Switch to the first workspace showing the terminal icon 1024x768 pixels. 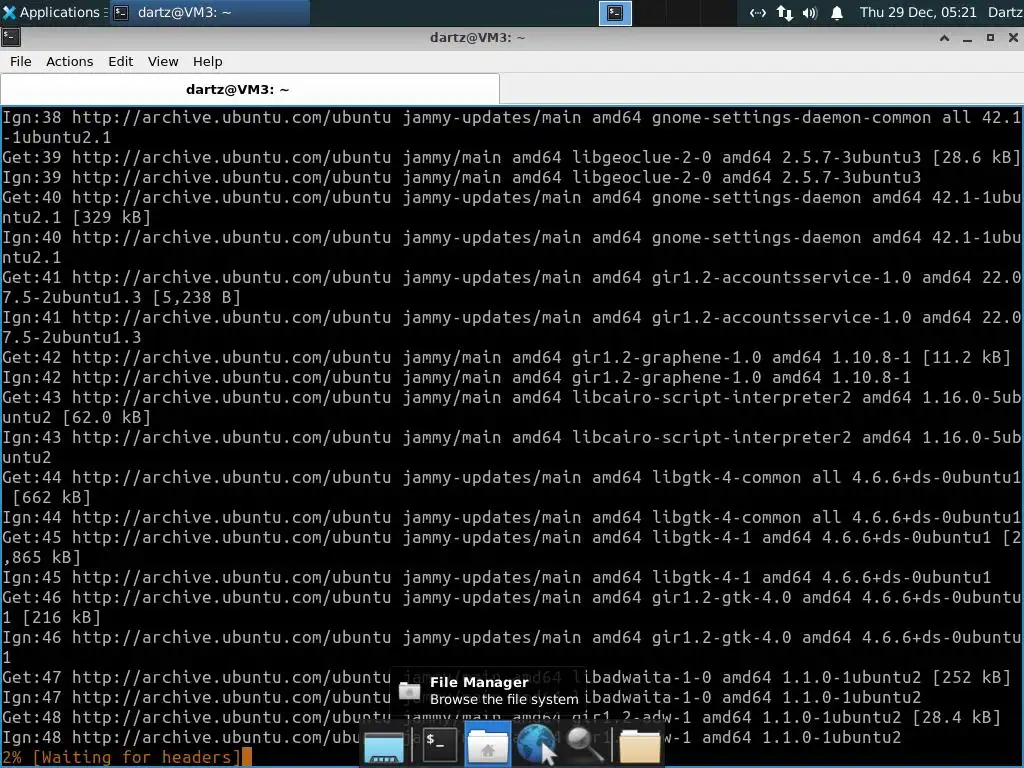point(615,13)
